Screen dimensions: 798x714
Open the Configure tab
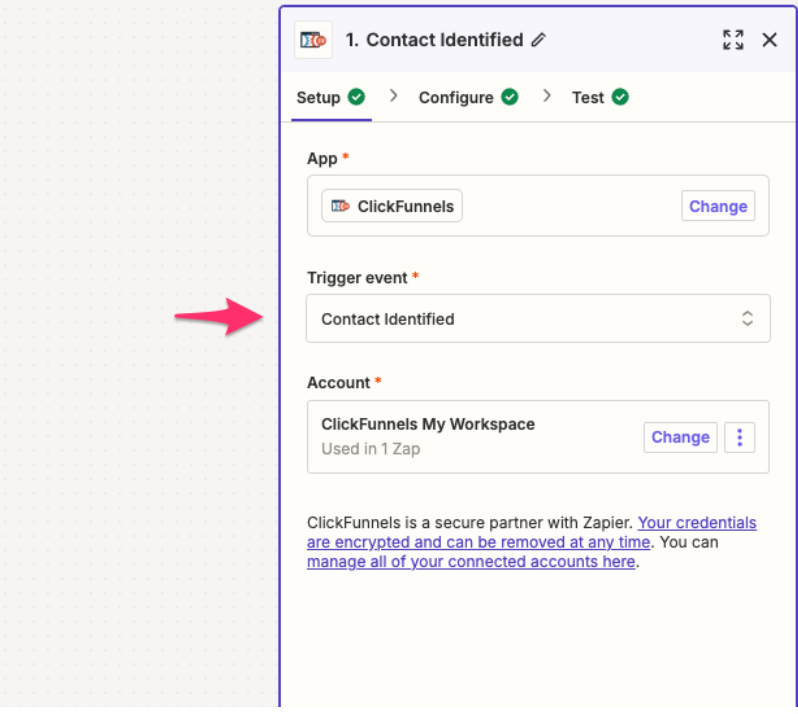(x=456, y=98)
